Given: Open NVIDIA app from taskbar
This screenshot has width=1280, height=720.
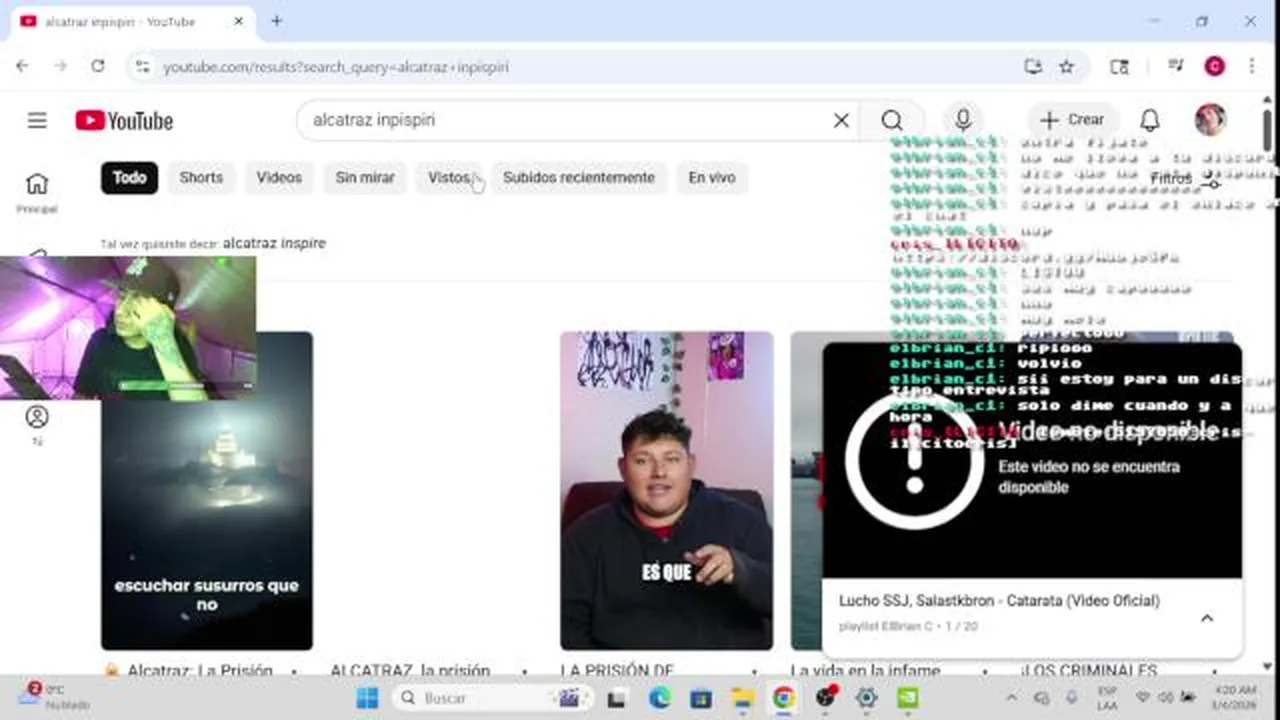Looking at the screenshot, I should click(x=907, y=698).
